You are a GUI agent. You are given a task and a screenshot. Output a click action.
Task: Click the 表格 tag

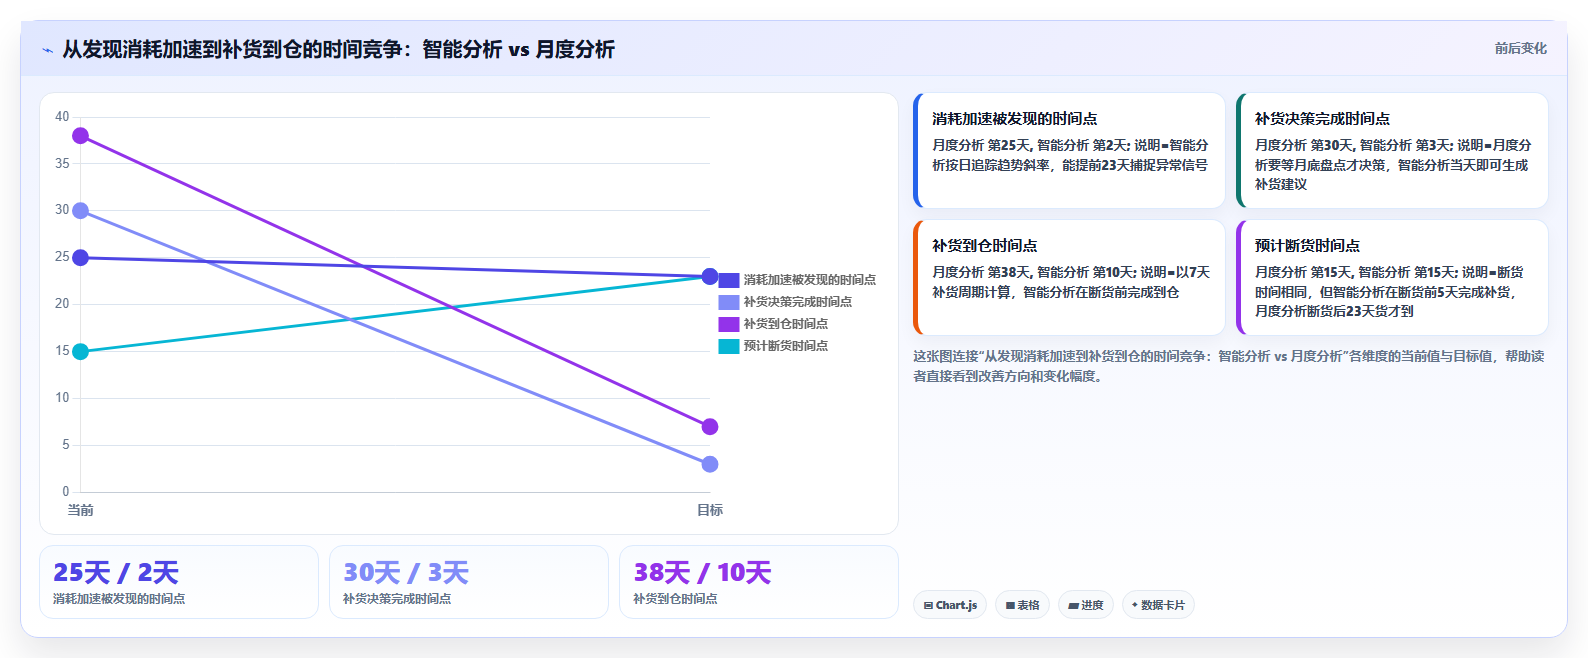click(1022, 605)
